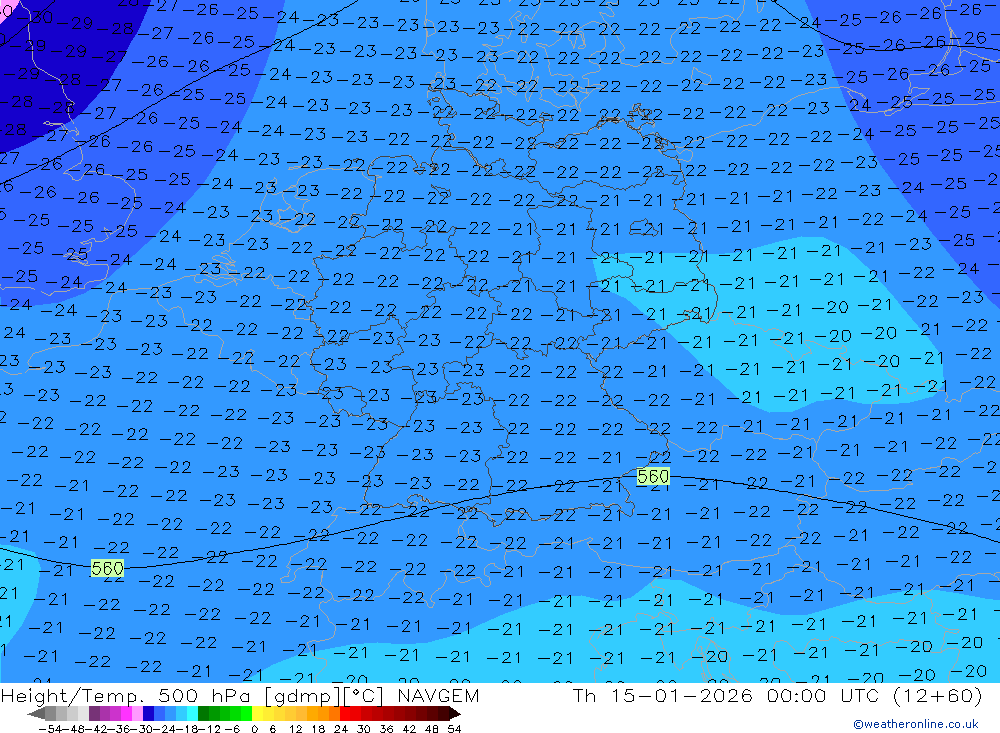1000x733 pixels.
Task: Open the weatheronline.co.uk copyright link
Action: pos(916,724)
